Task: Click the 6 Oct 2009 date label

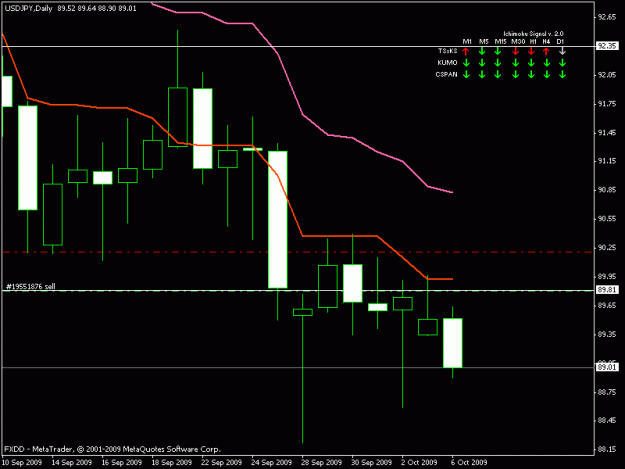Action: (x=469, y=462)
